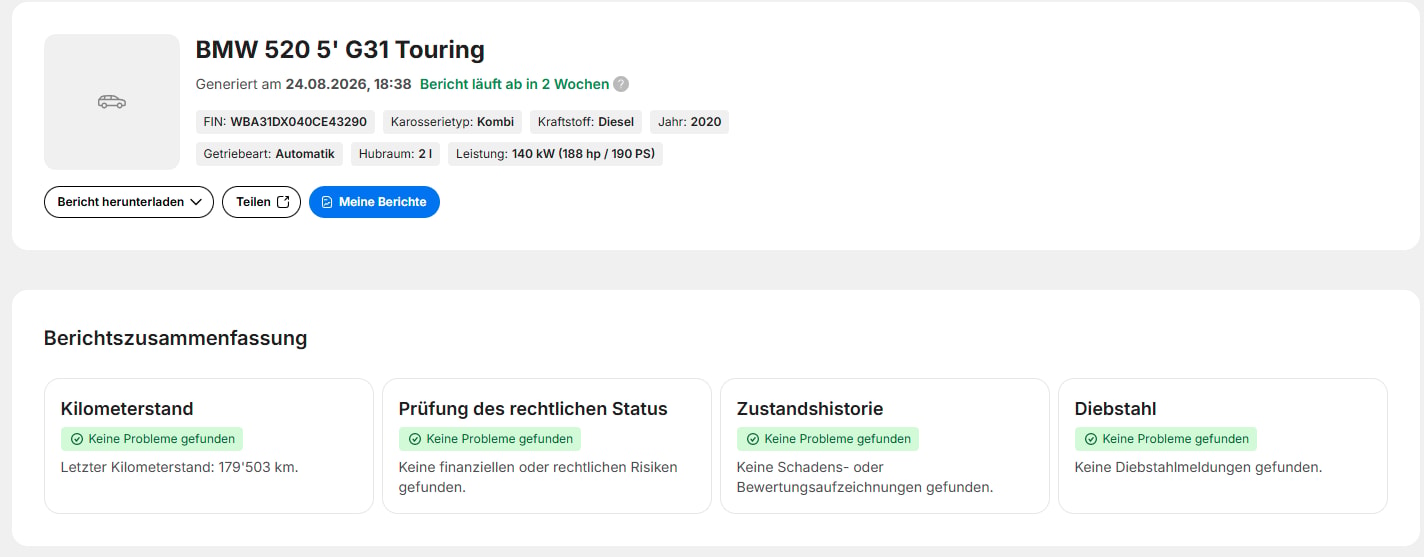Click the Hubraum 2 l tag

pos(395,154)
